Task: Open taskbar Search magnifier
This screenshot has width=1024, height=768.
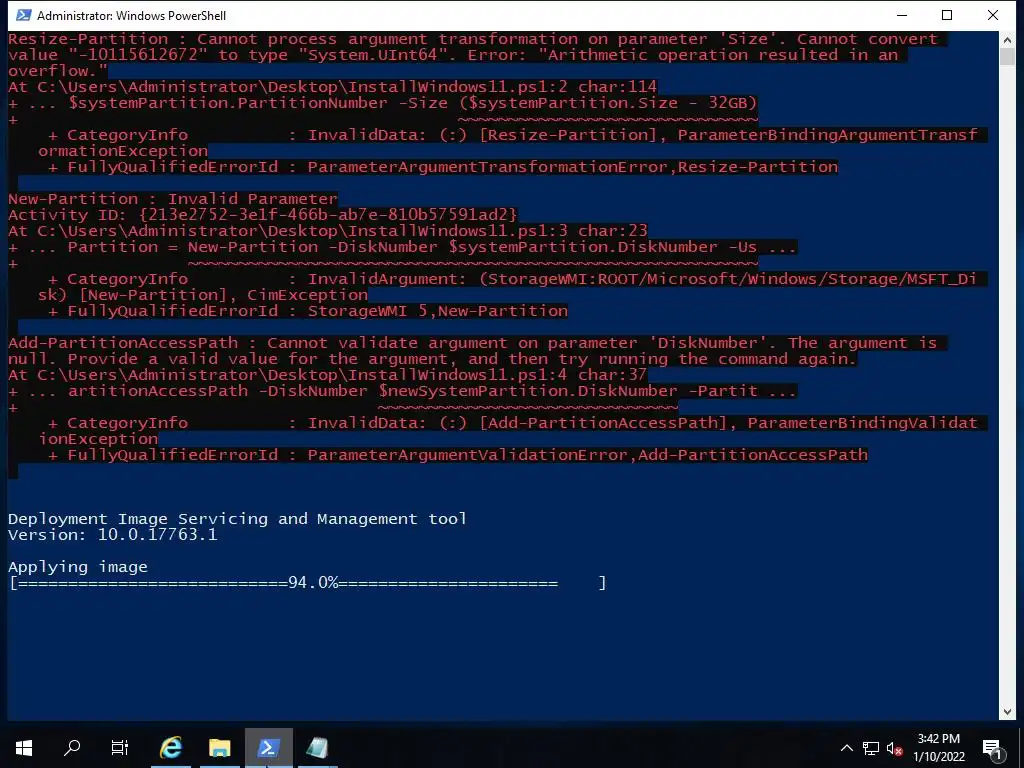Action: 72,747
